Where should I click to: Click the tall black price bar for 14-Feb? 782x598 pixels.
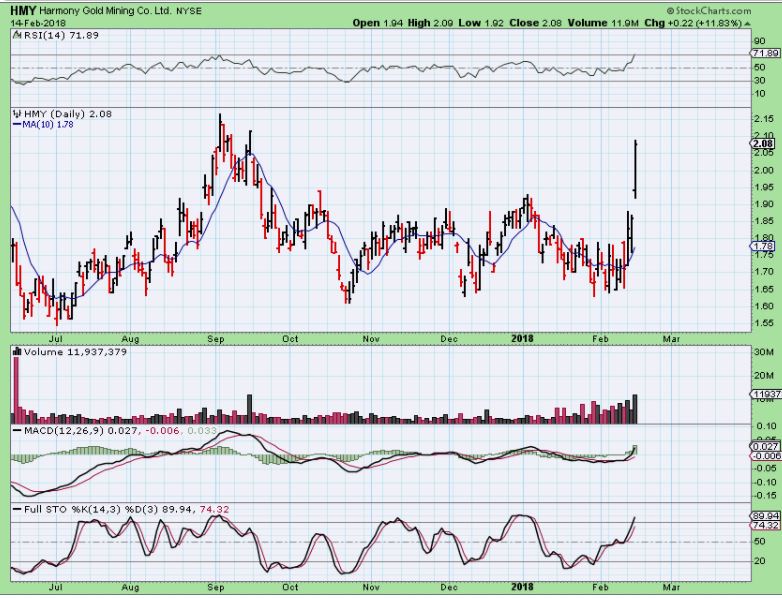pos(635,170)
